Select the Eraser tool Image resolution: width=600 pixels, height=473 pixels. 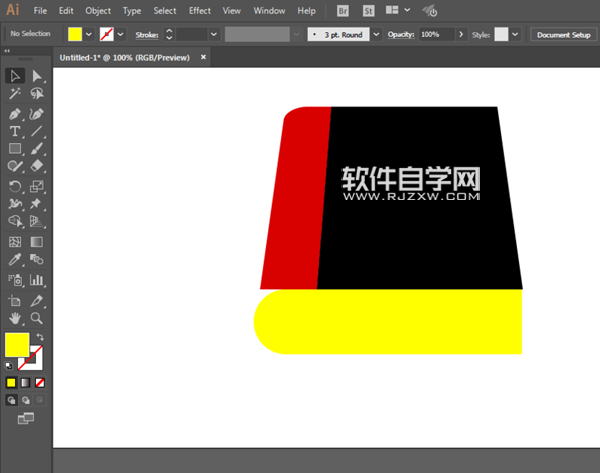[37, 166]
